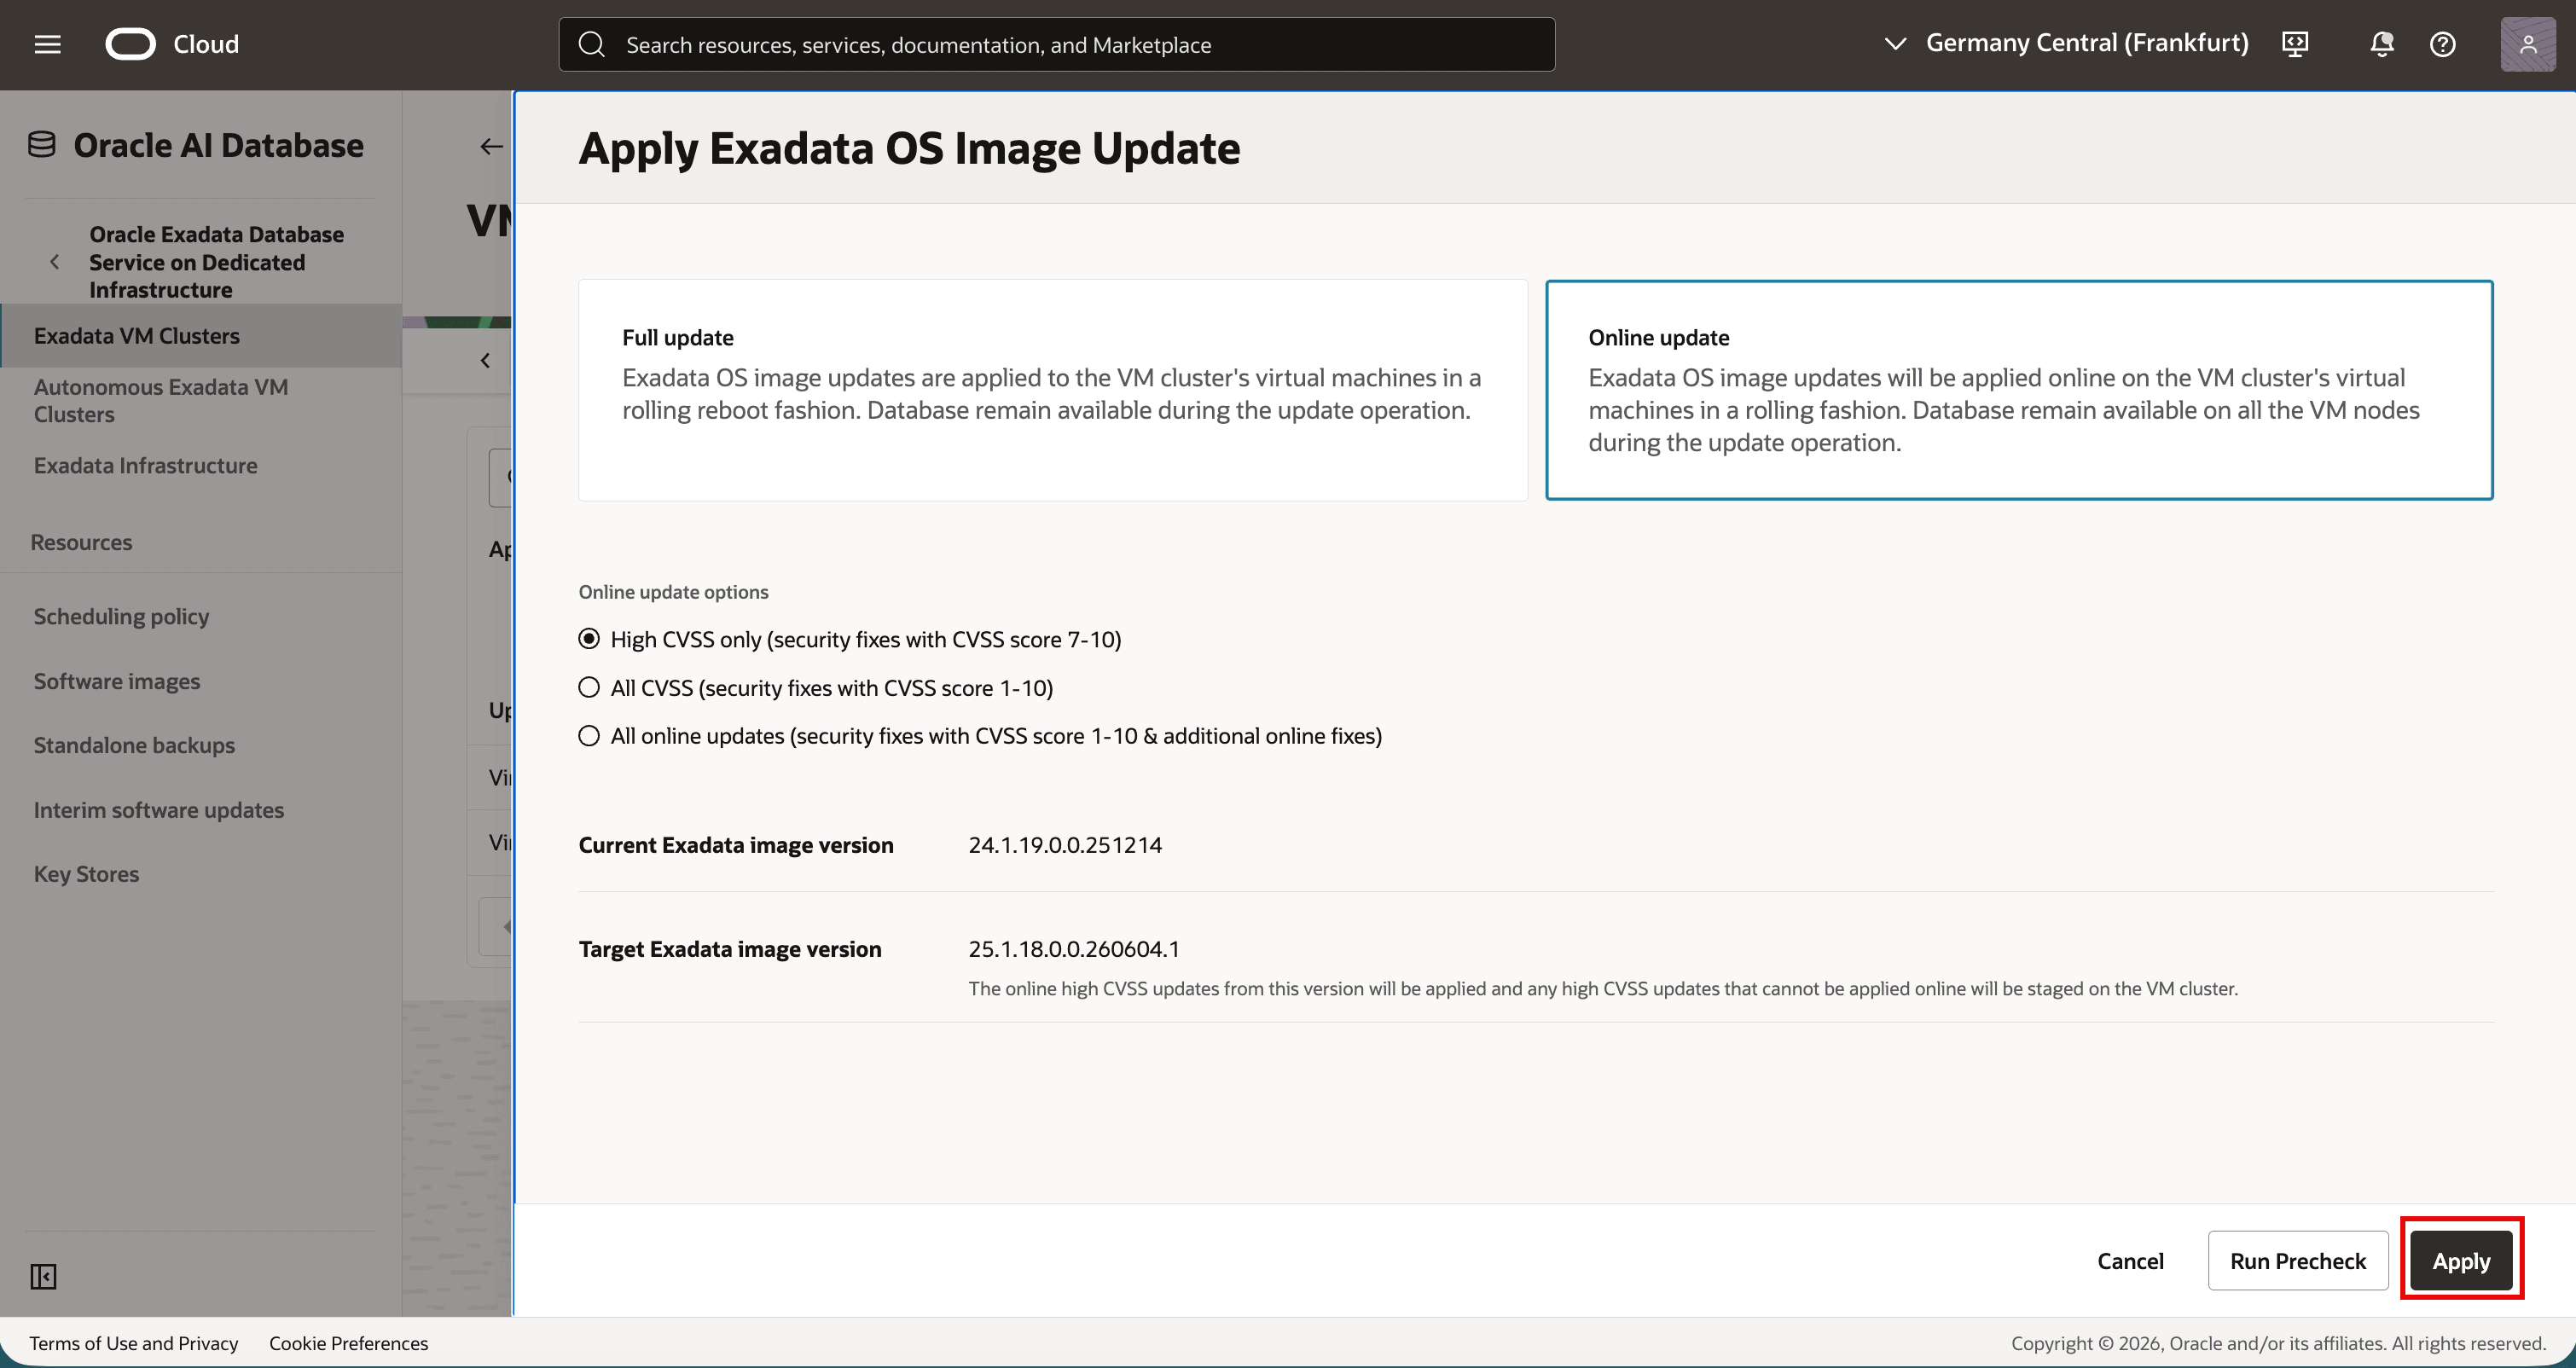Click Oracle AI Database heading
This screenshot has width=2576, height=1368.
coord(218,145)
